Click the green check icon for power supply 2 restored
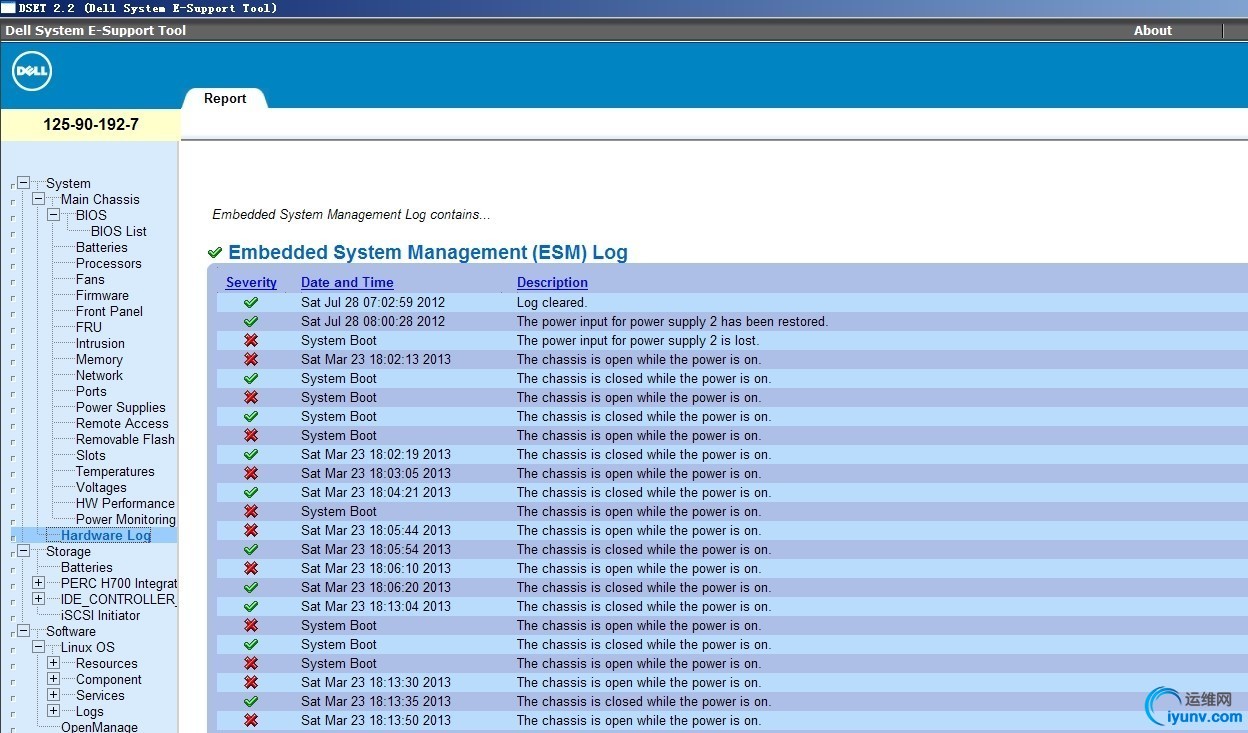Viewport: 1248px width, 733px height. click(251, 321)
